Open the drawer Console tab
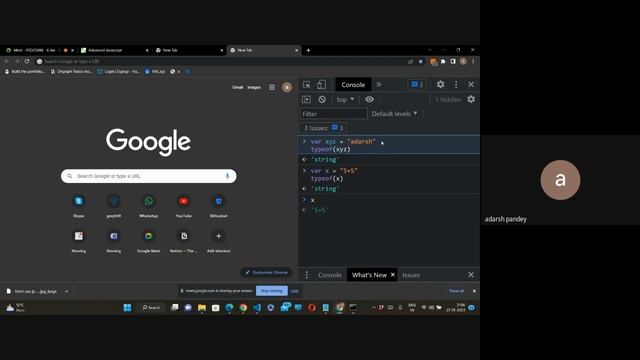This screenshot has width=640, height=360. tap(329, 275)
